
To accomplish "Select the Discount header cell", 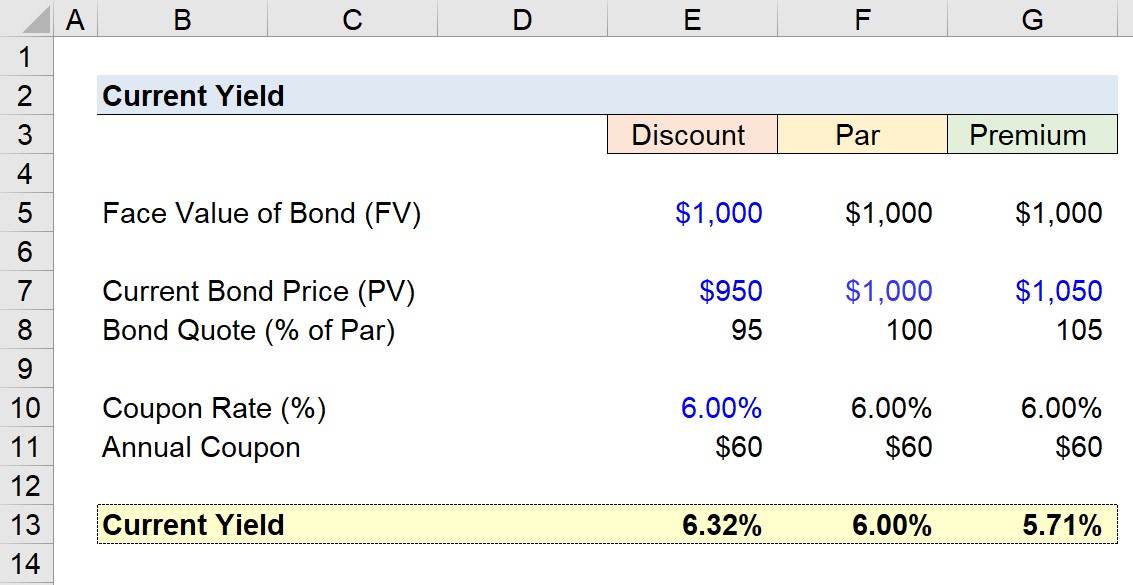I will click(692, 134).
